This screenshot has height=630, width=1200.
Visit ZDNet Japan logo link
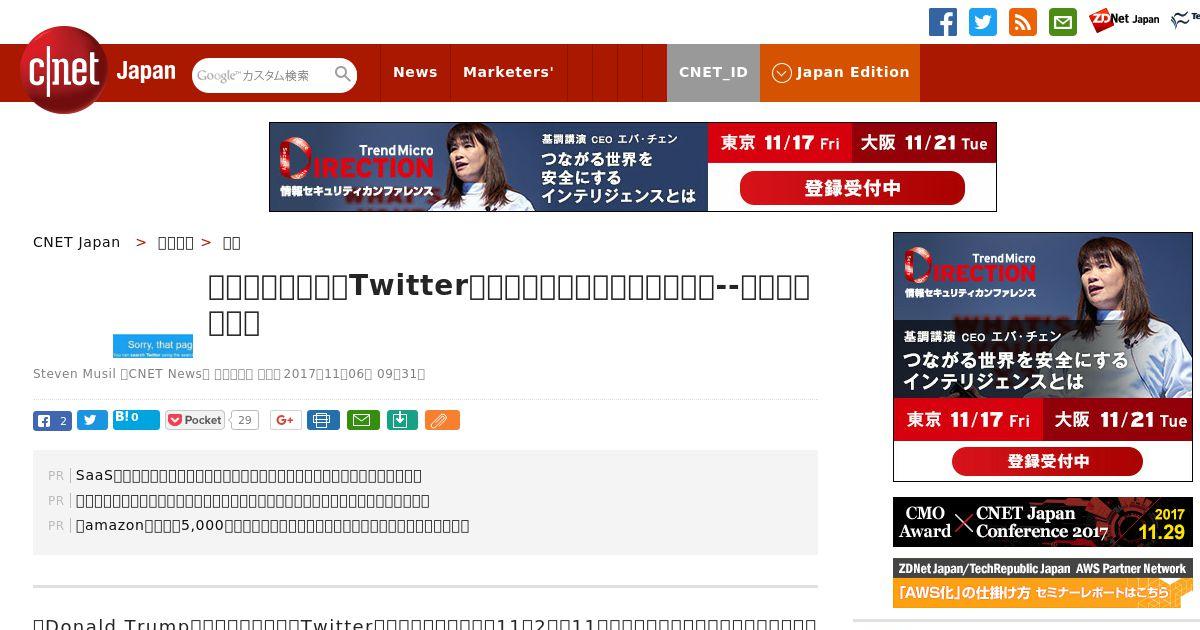(x=1124, y=20)
